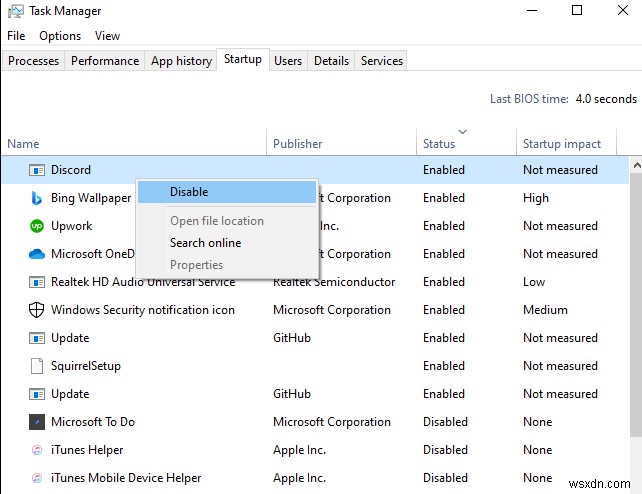Click the Discord app icon

click(37, 170)
